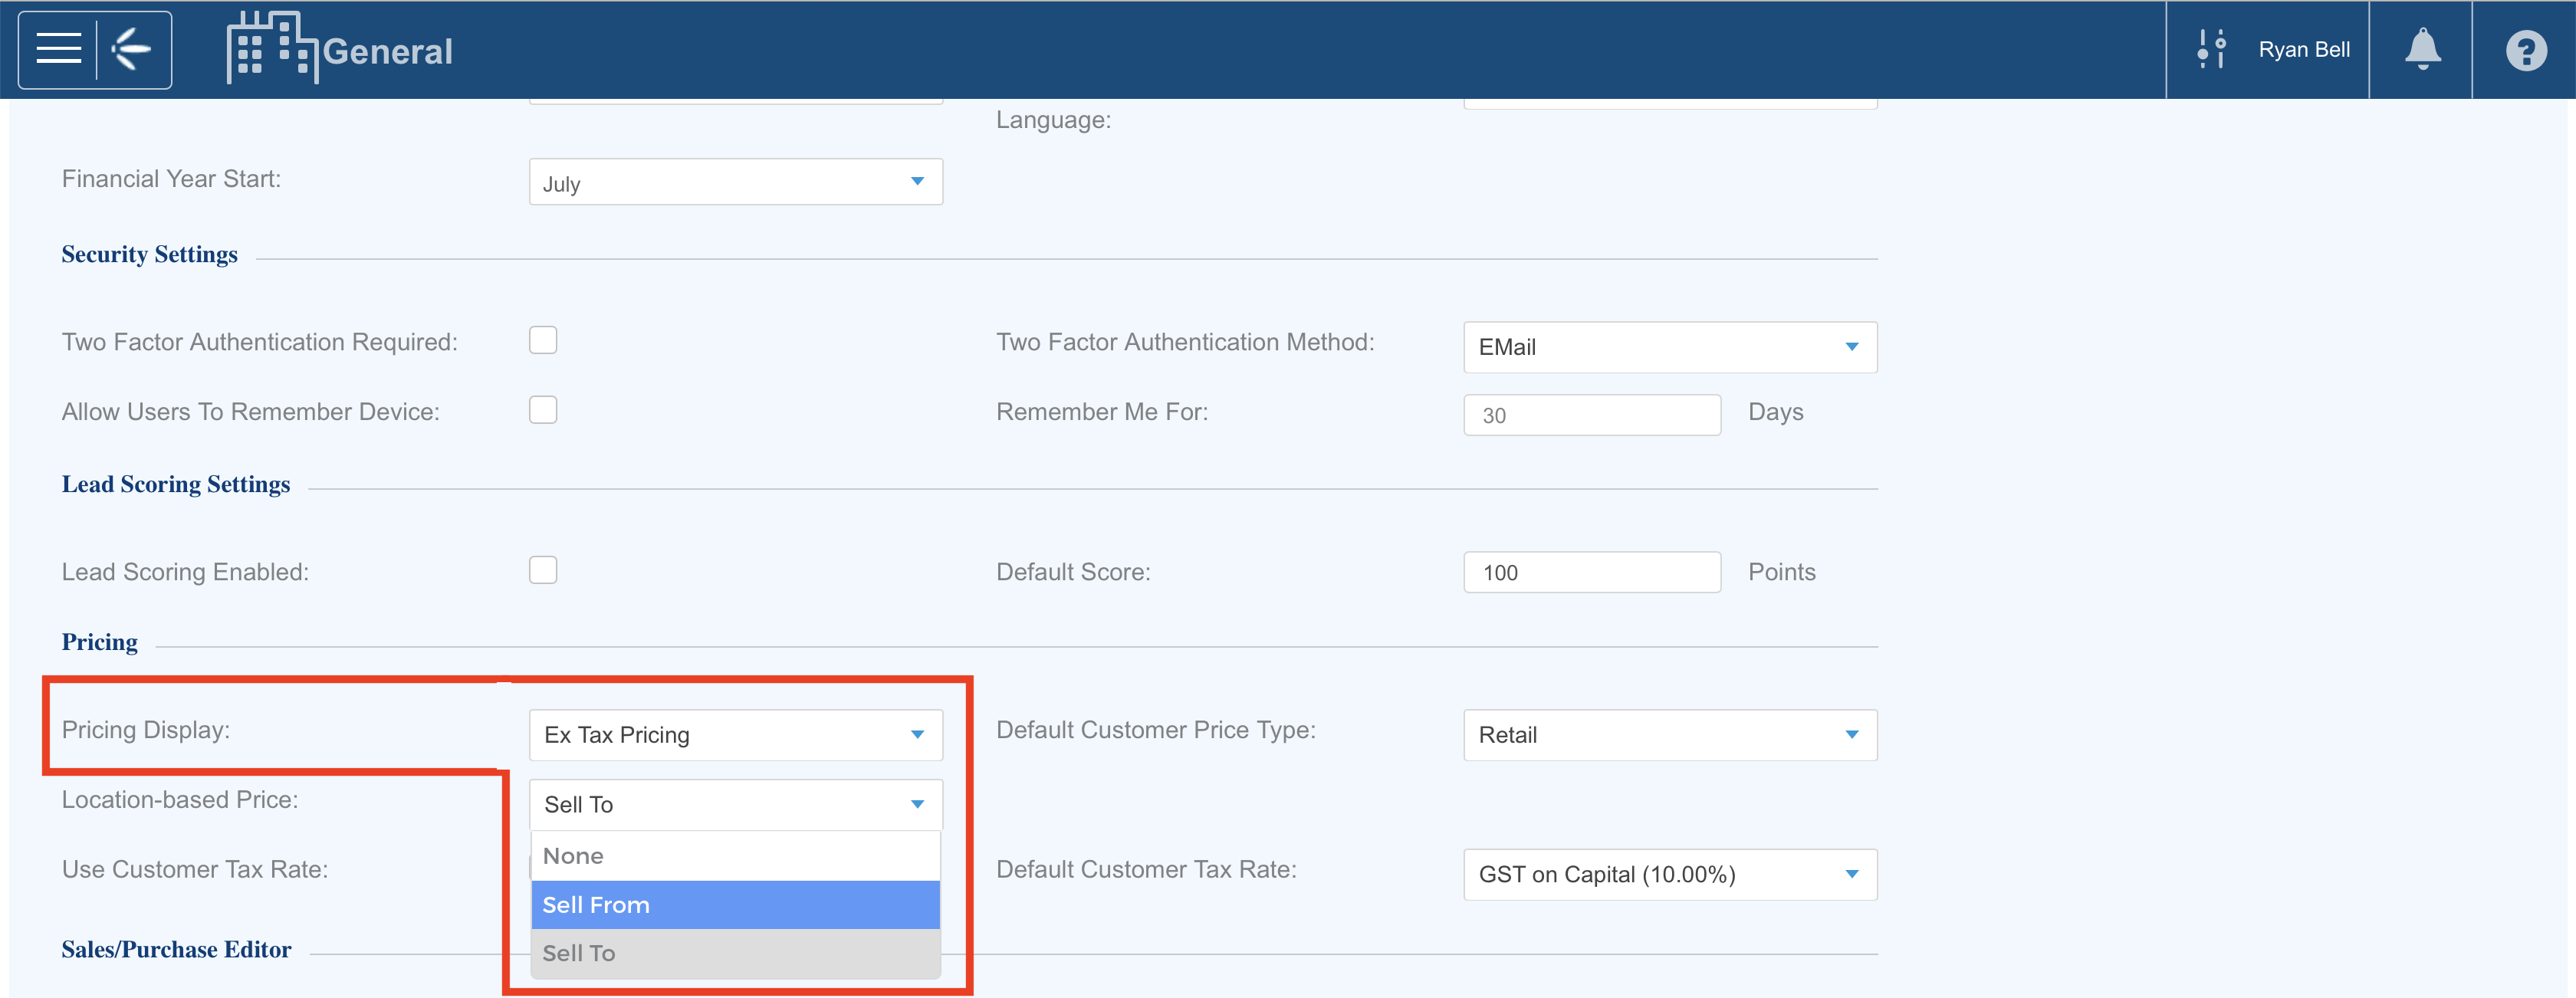Tick Two Factor Authentication Required checkbox
The image size is (2576, 998).
click(x=543, y=340)
